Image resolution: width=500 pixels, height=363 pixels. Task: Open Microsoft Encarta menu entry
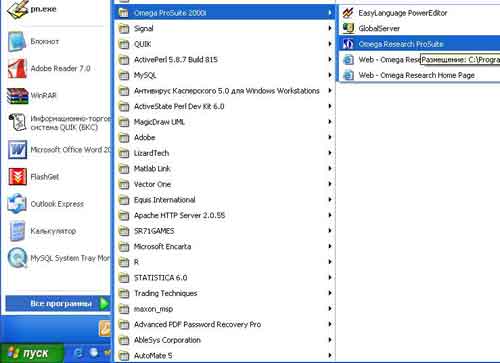225,246
